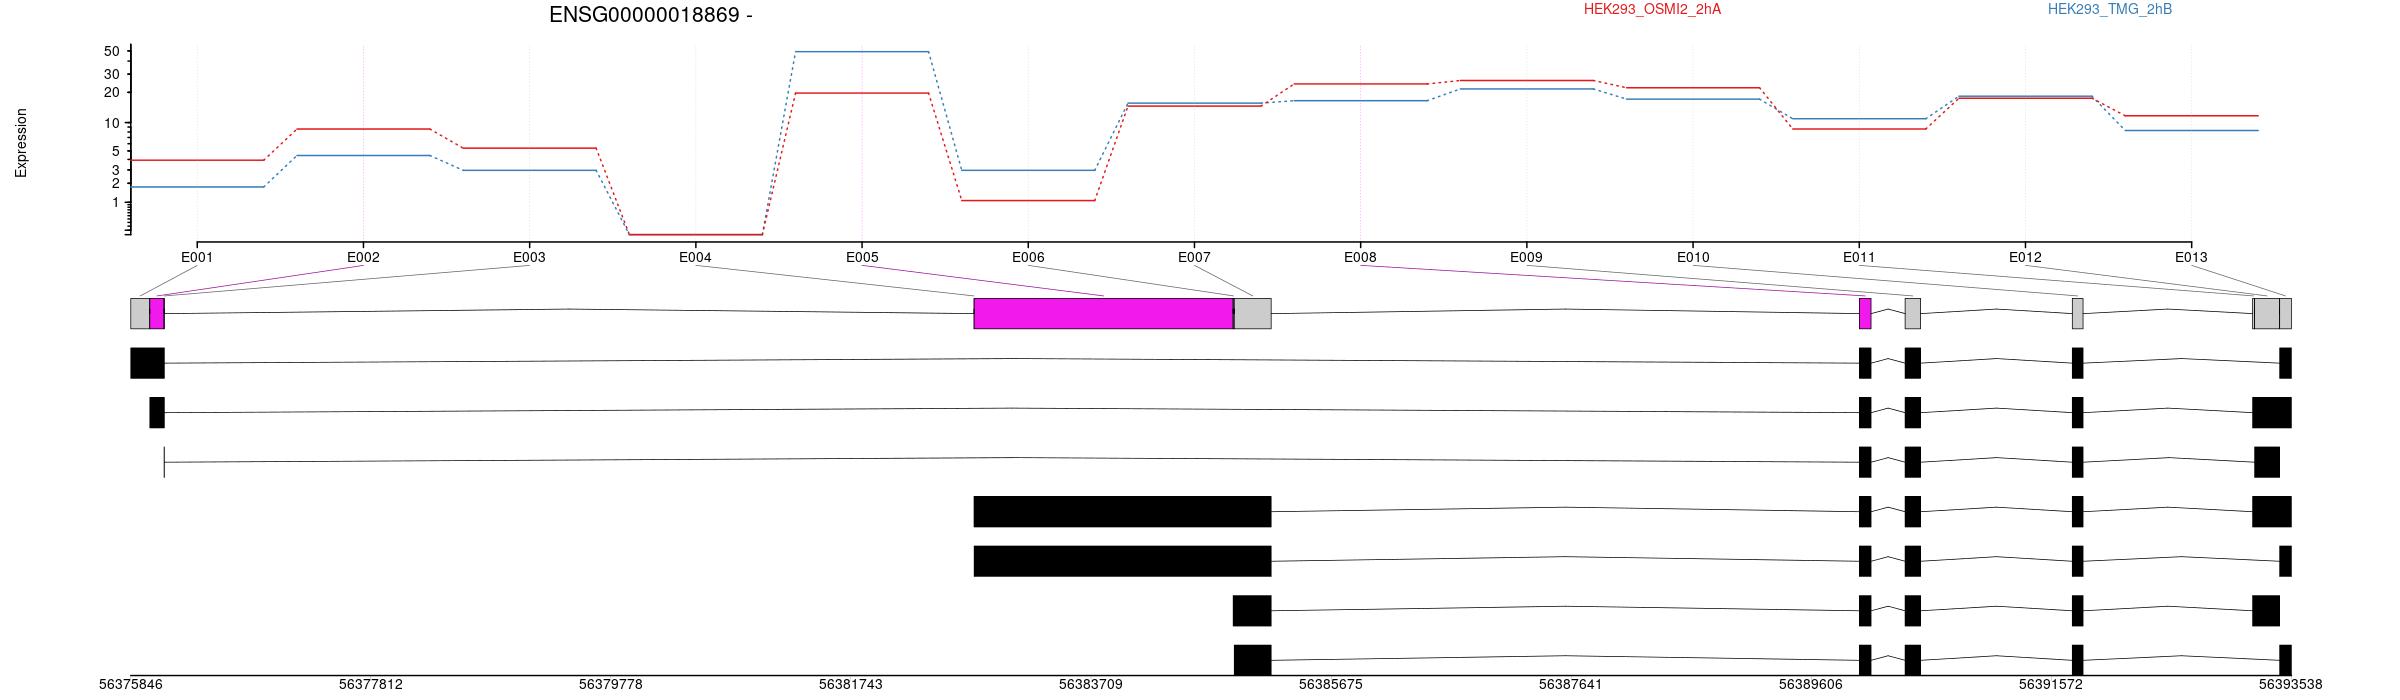Click the blue expression peak at E005

pos(862,51)
